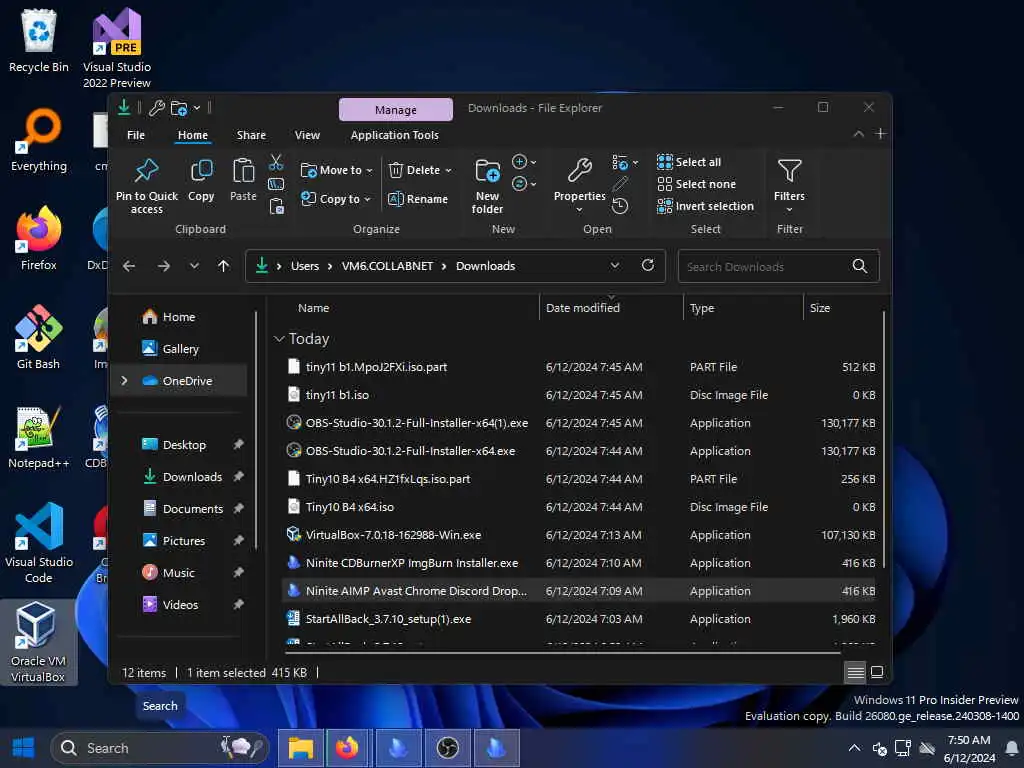Open the Easy access dropdown
This screenshot has height=768, width=1024.
click(x=524, y=184)
